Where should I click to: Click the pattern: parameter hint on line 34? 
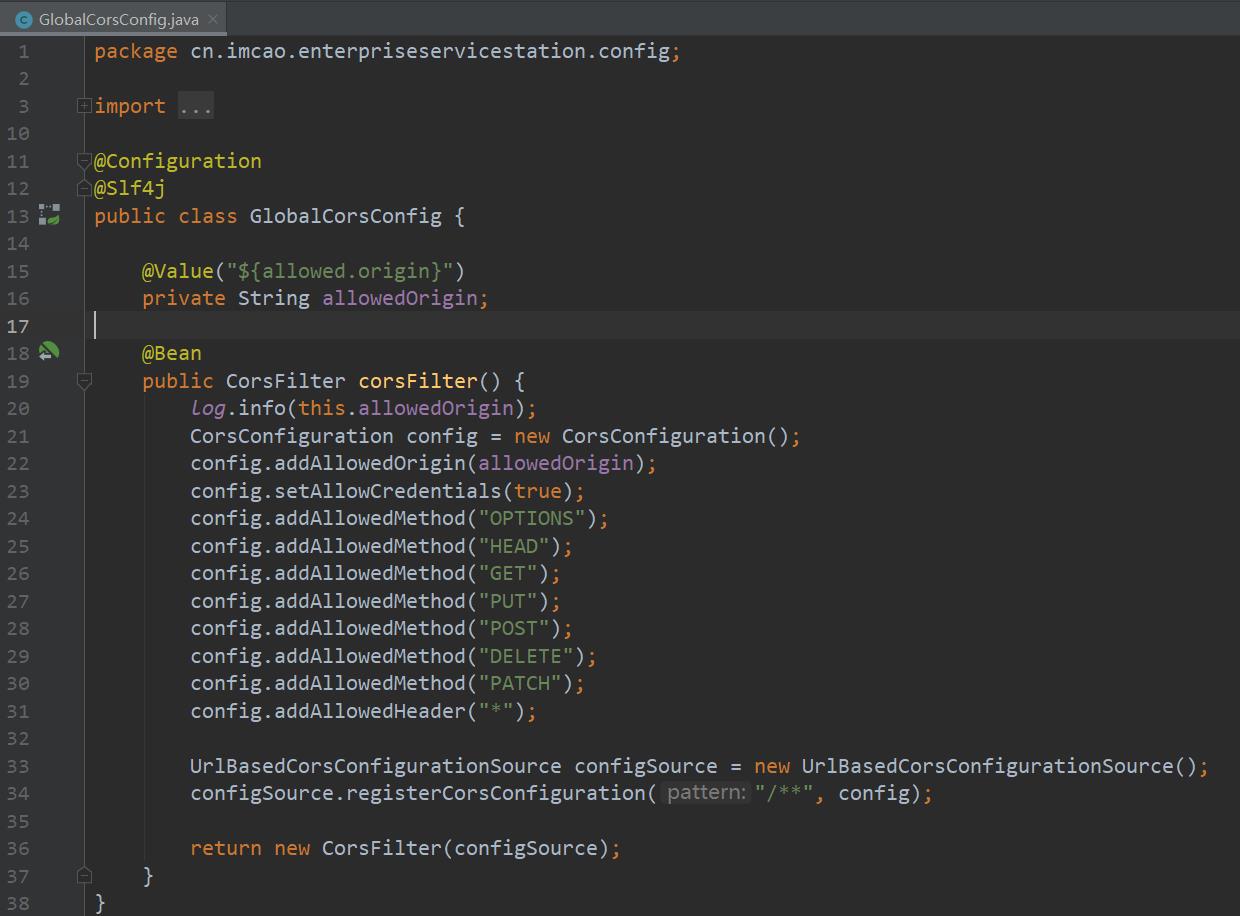pos(706,793)
